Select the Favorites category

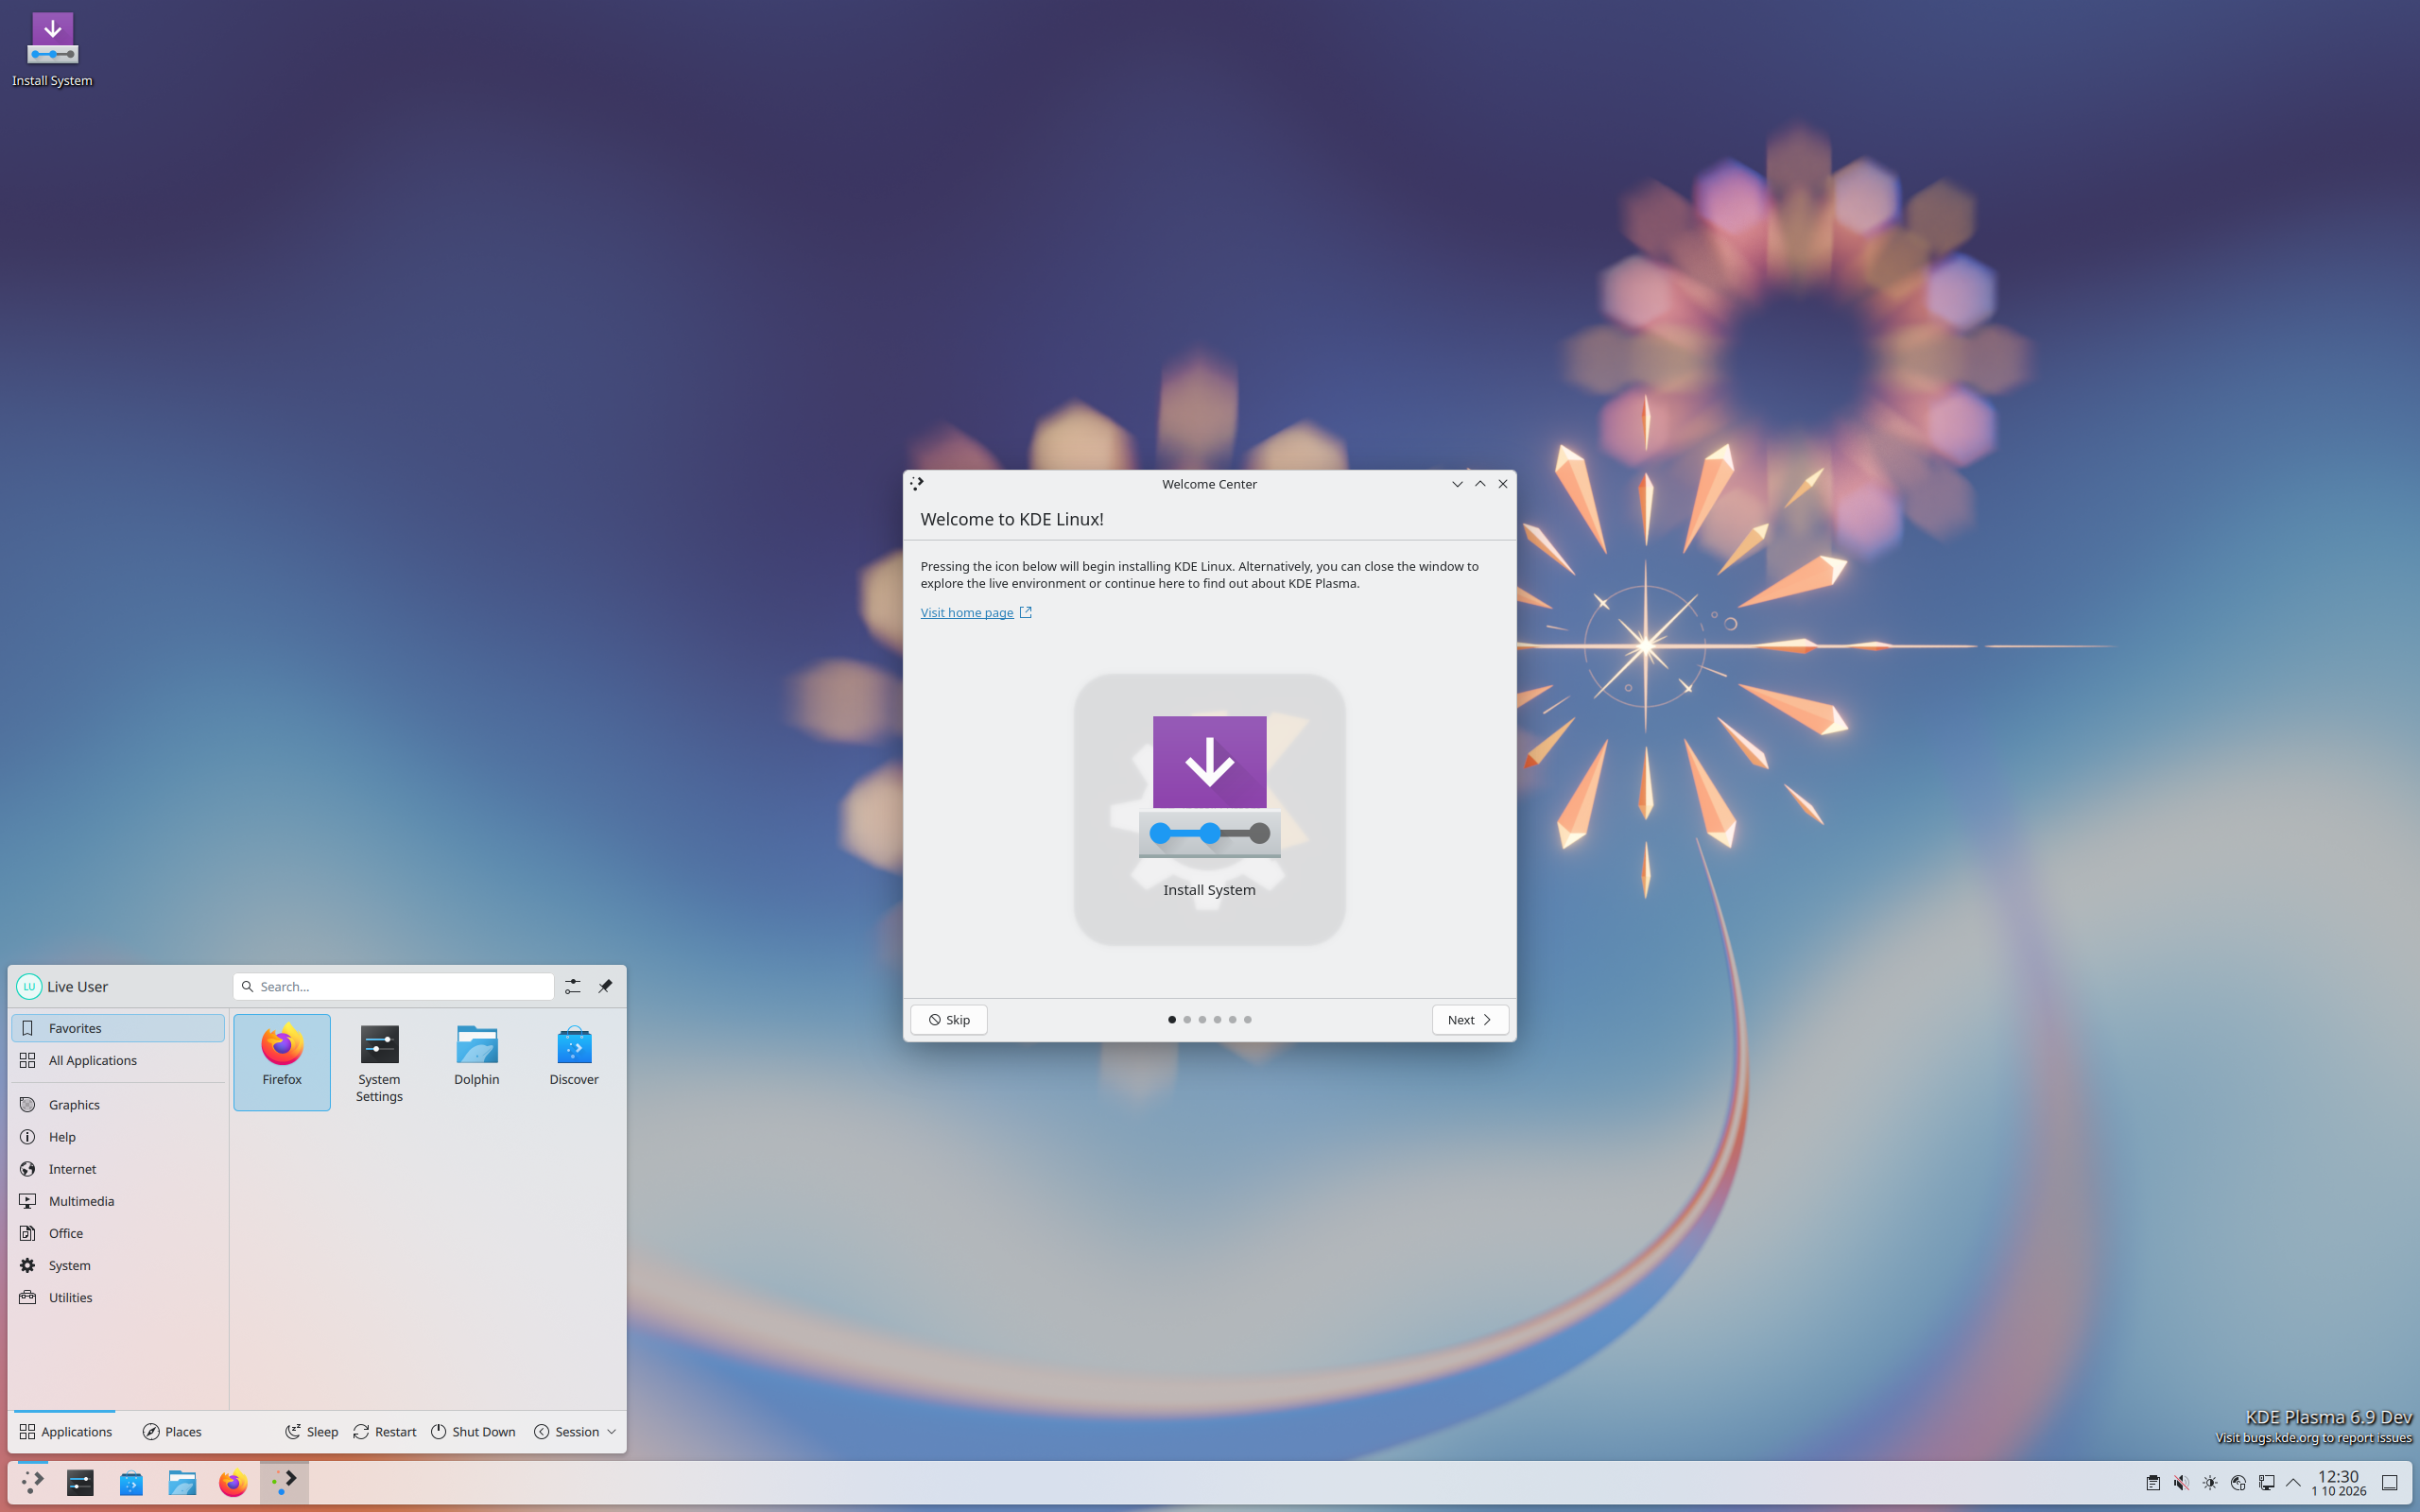coord(118,1028)
